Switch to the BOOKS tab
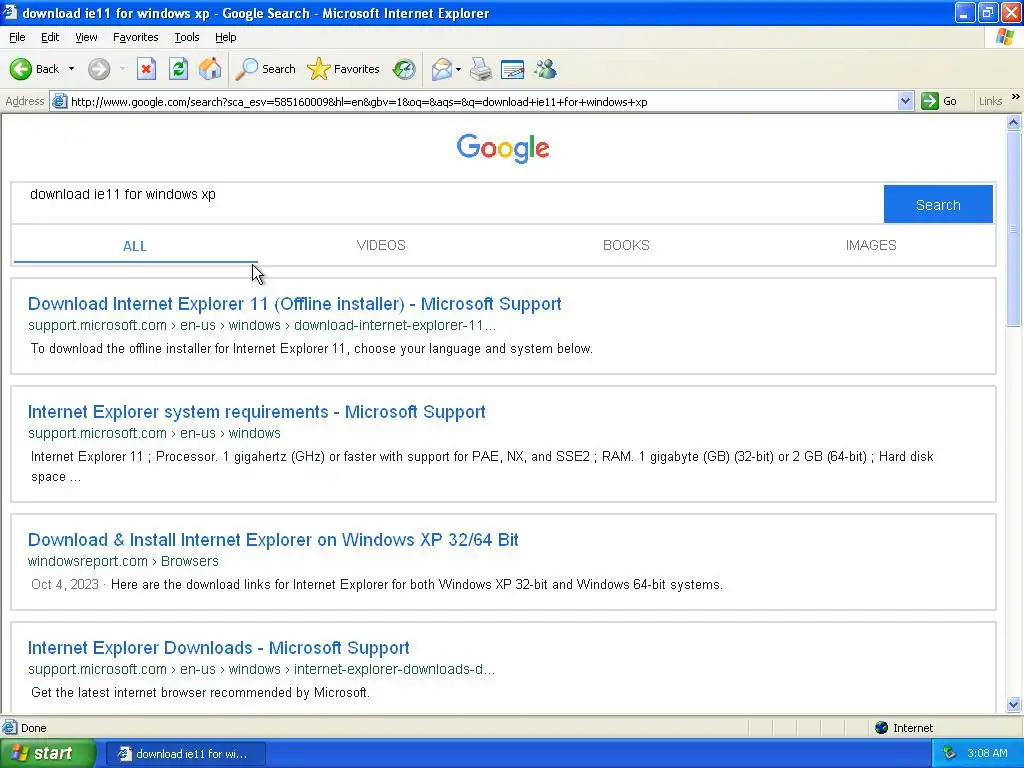 [626, 246]
